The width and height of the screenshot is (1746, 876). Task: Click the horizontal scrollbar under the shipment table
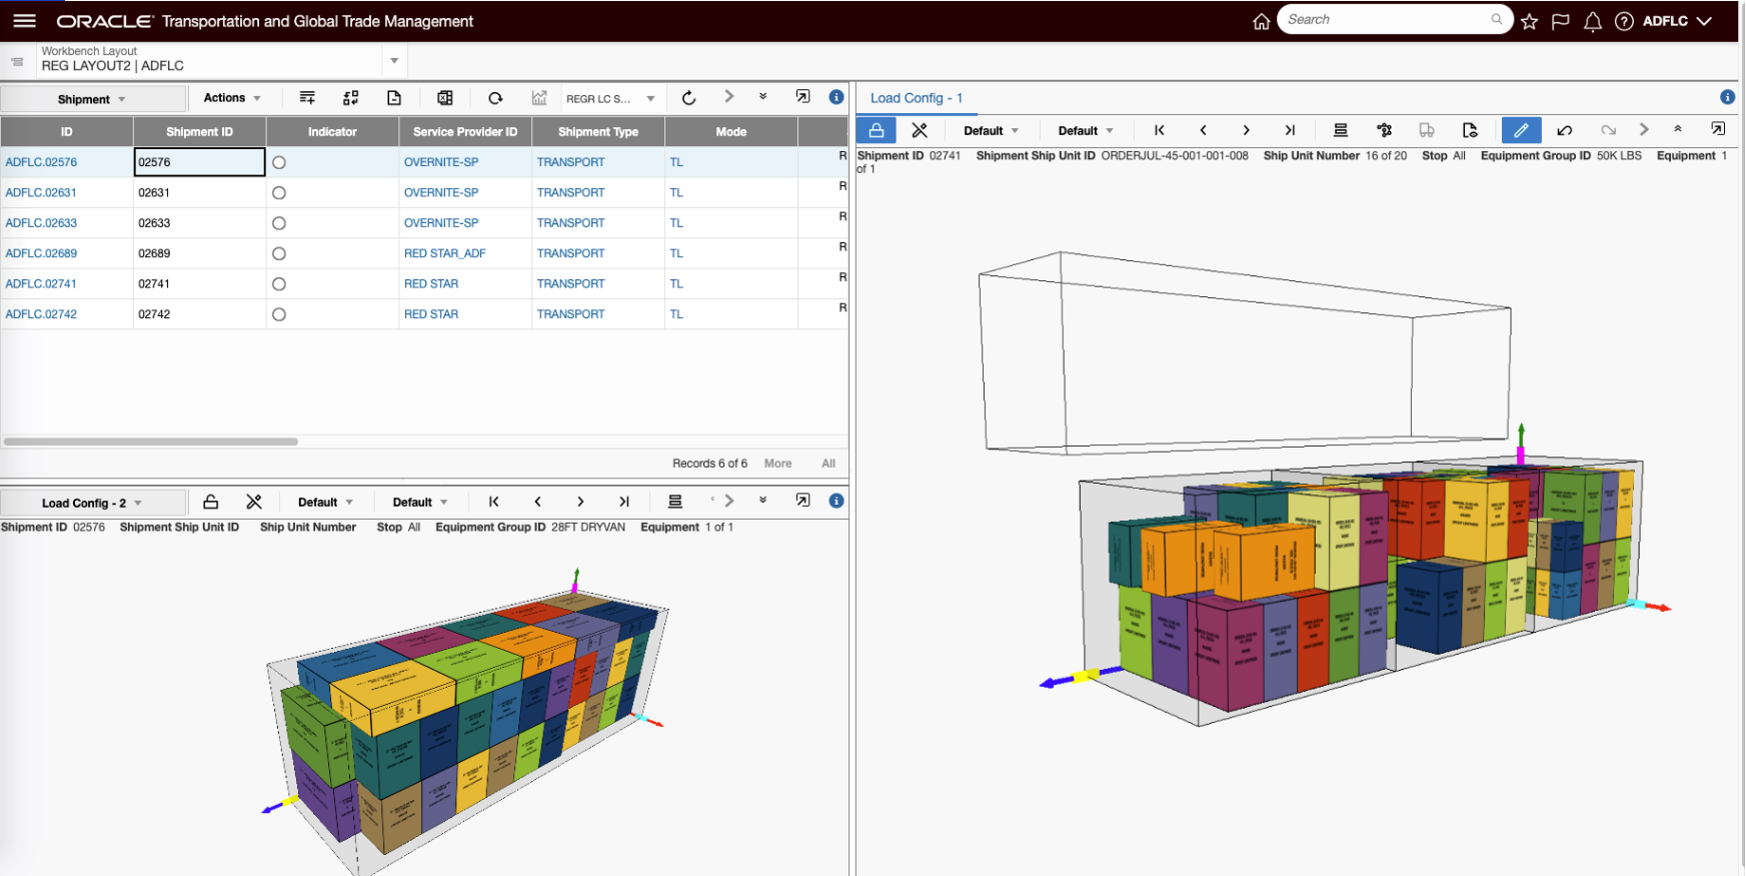click(150, 441)
